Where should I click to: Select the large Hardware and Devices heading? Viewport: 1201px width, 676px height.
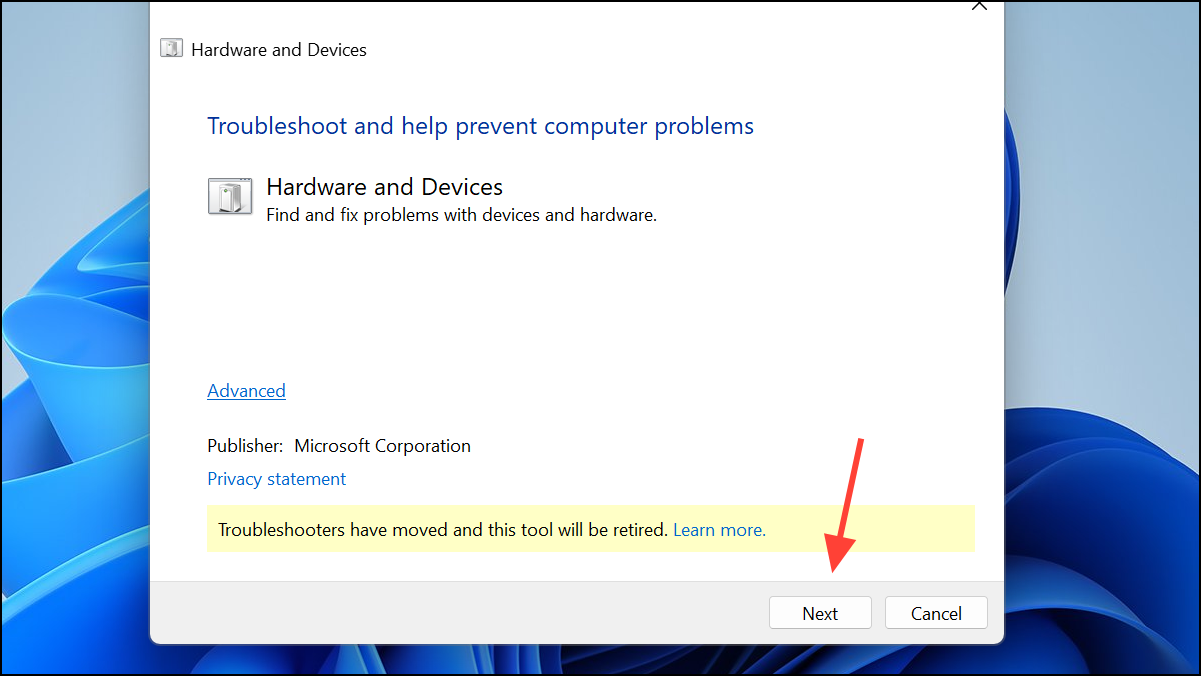pos(384,187)
